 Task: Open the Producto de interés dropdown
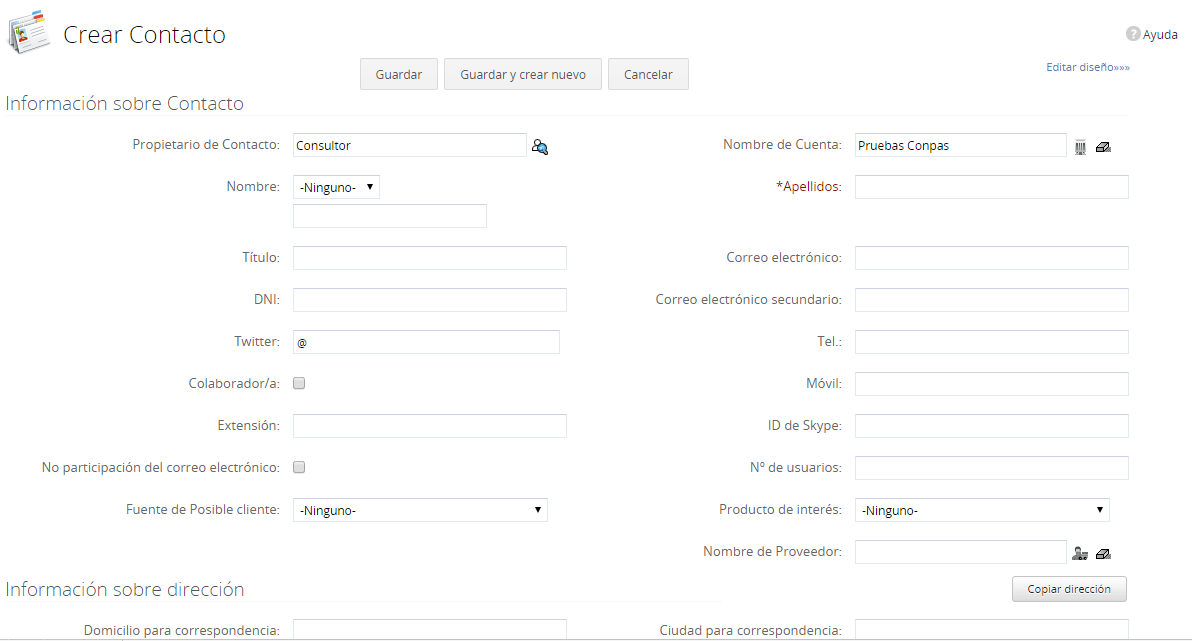tap(982, 510)
